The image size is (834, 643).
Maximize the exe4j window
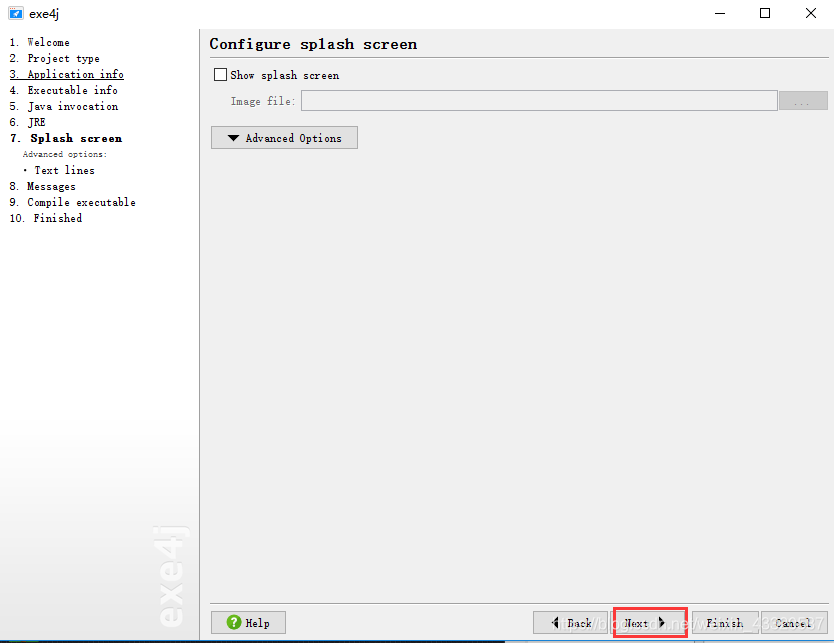[x=765, y=13]
